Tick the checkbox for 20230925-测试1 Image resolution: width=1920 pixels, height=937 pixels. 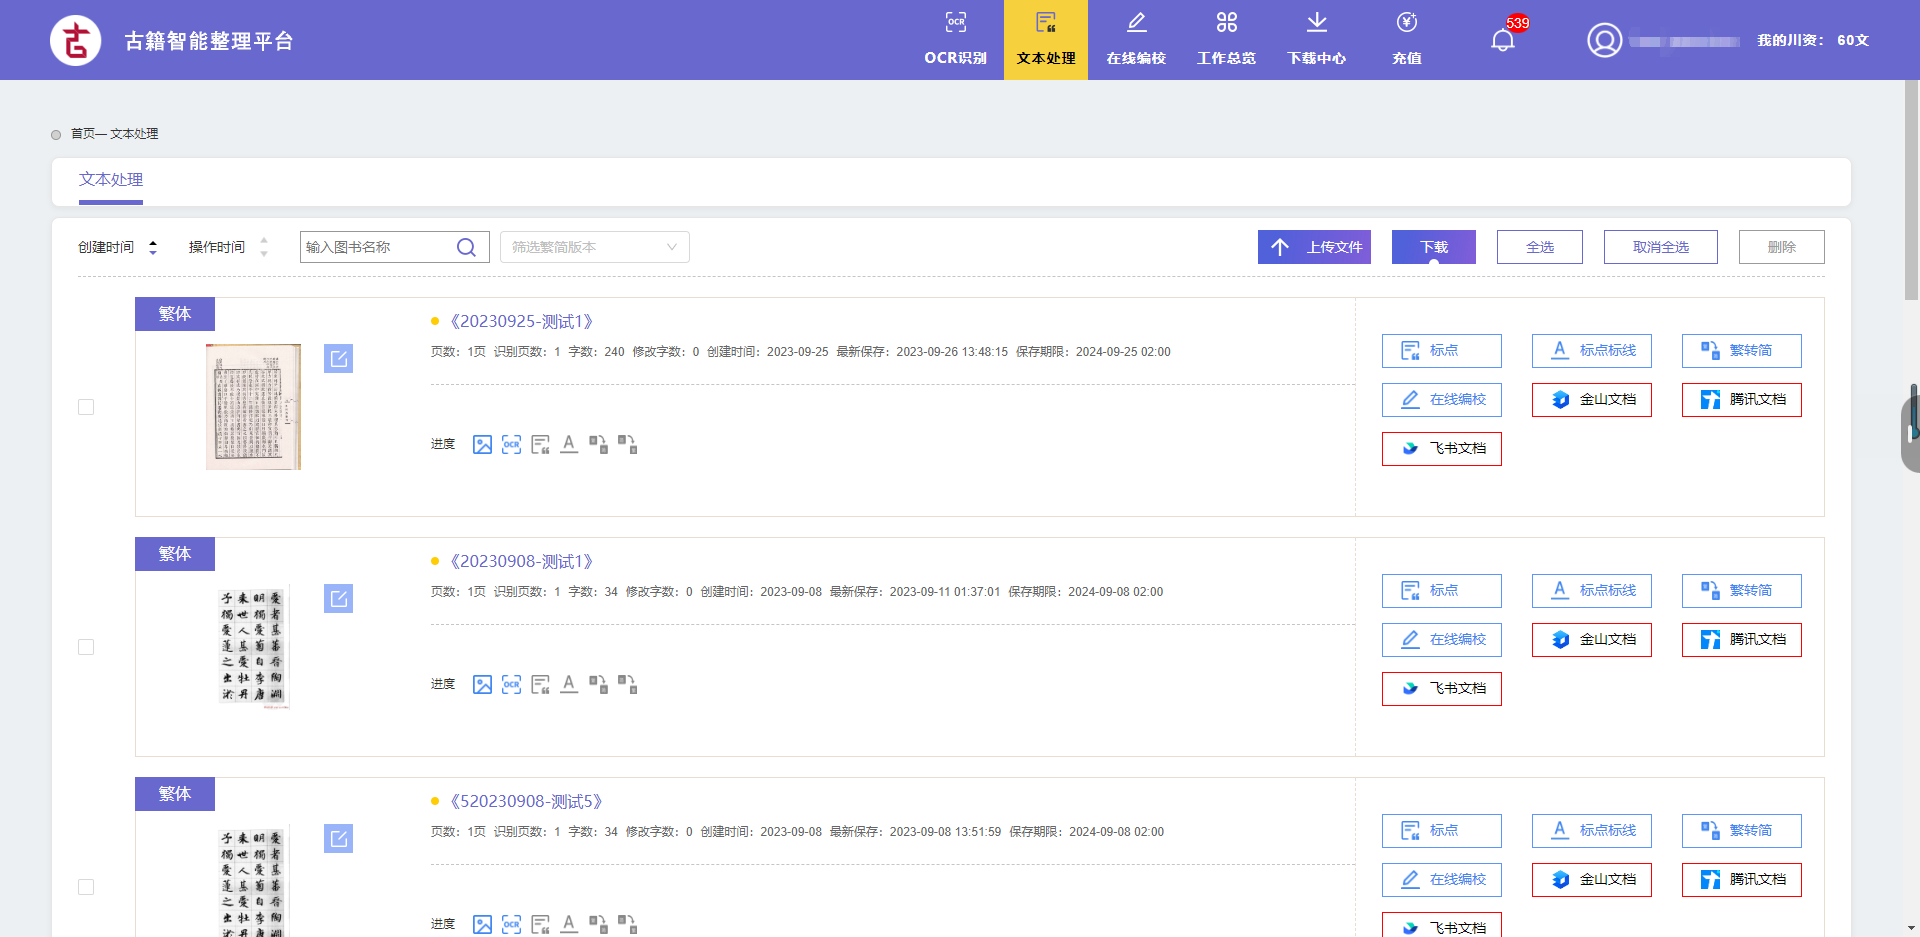[x=86, y=407]
